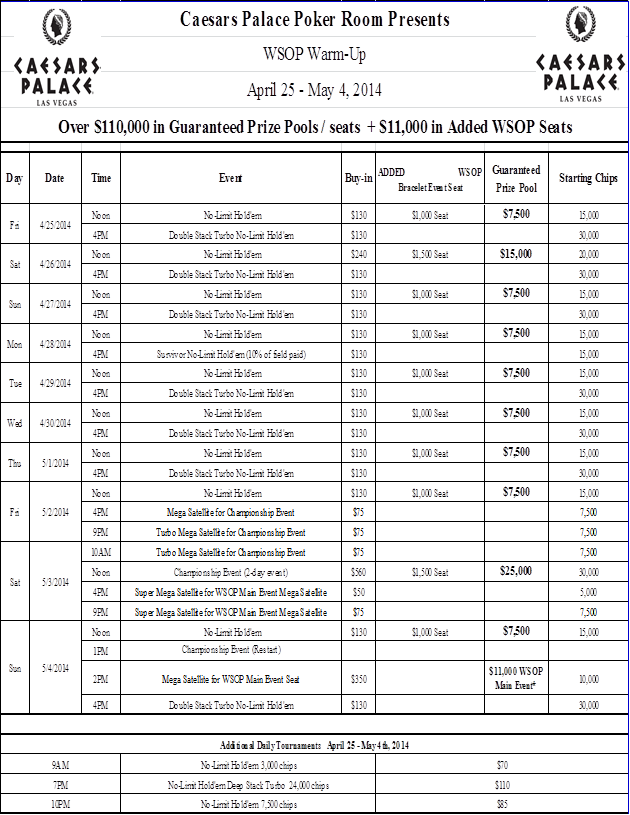Screen dimensions: 630x815
Task: Select the $350 buy-in cell
Action: pos(359,679)
